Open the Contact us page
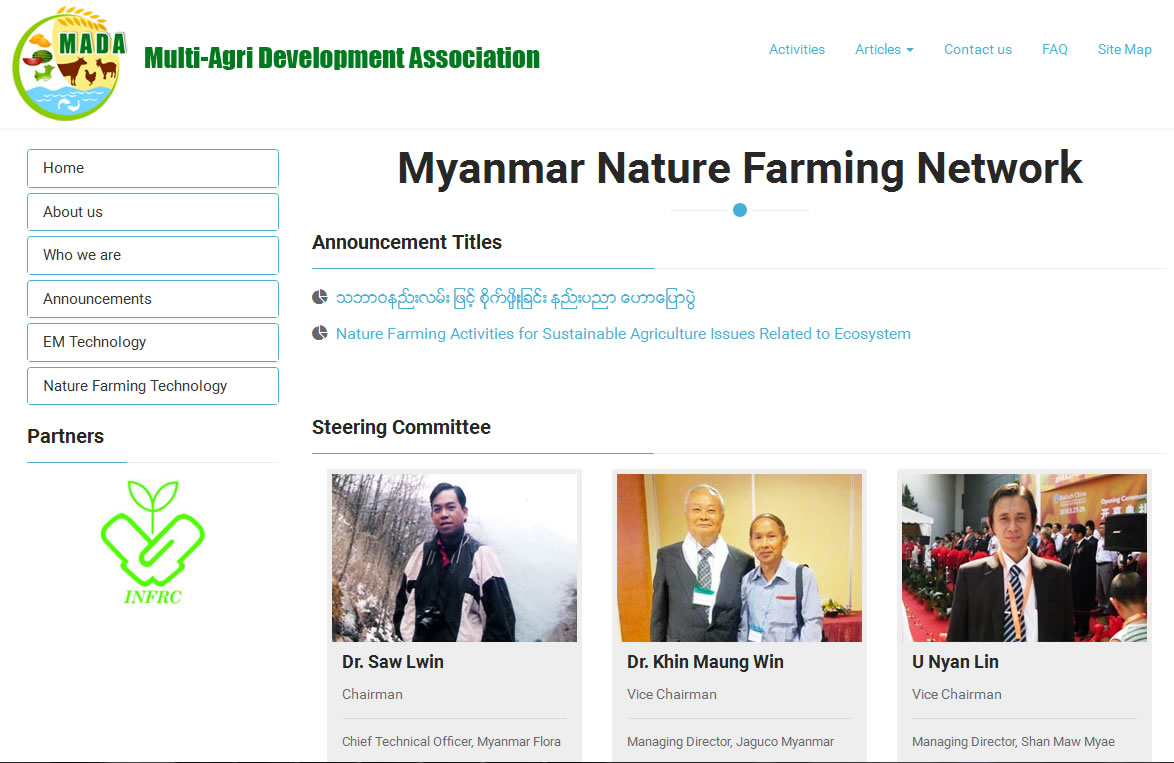The image size is (1174, 763). (x=977, y=49)
